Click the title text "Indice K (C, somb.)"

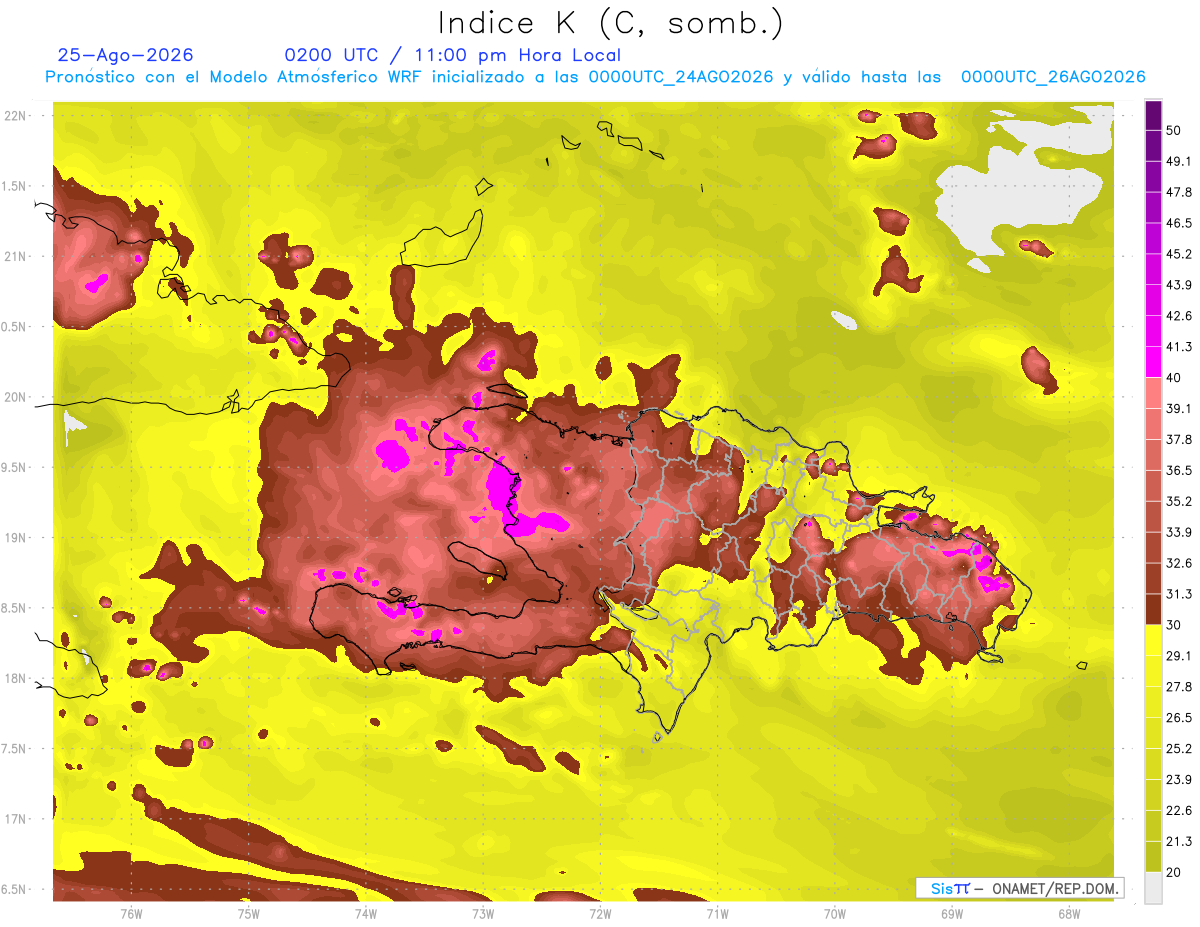click(611, 24)
